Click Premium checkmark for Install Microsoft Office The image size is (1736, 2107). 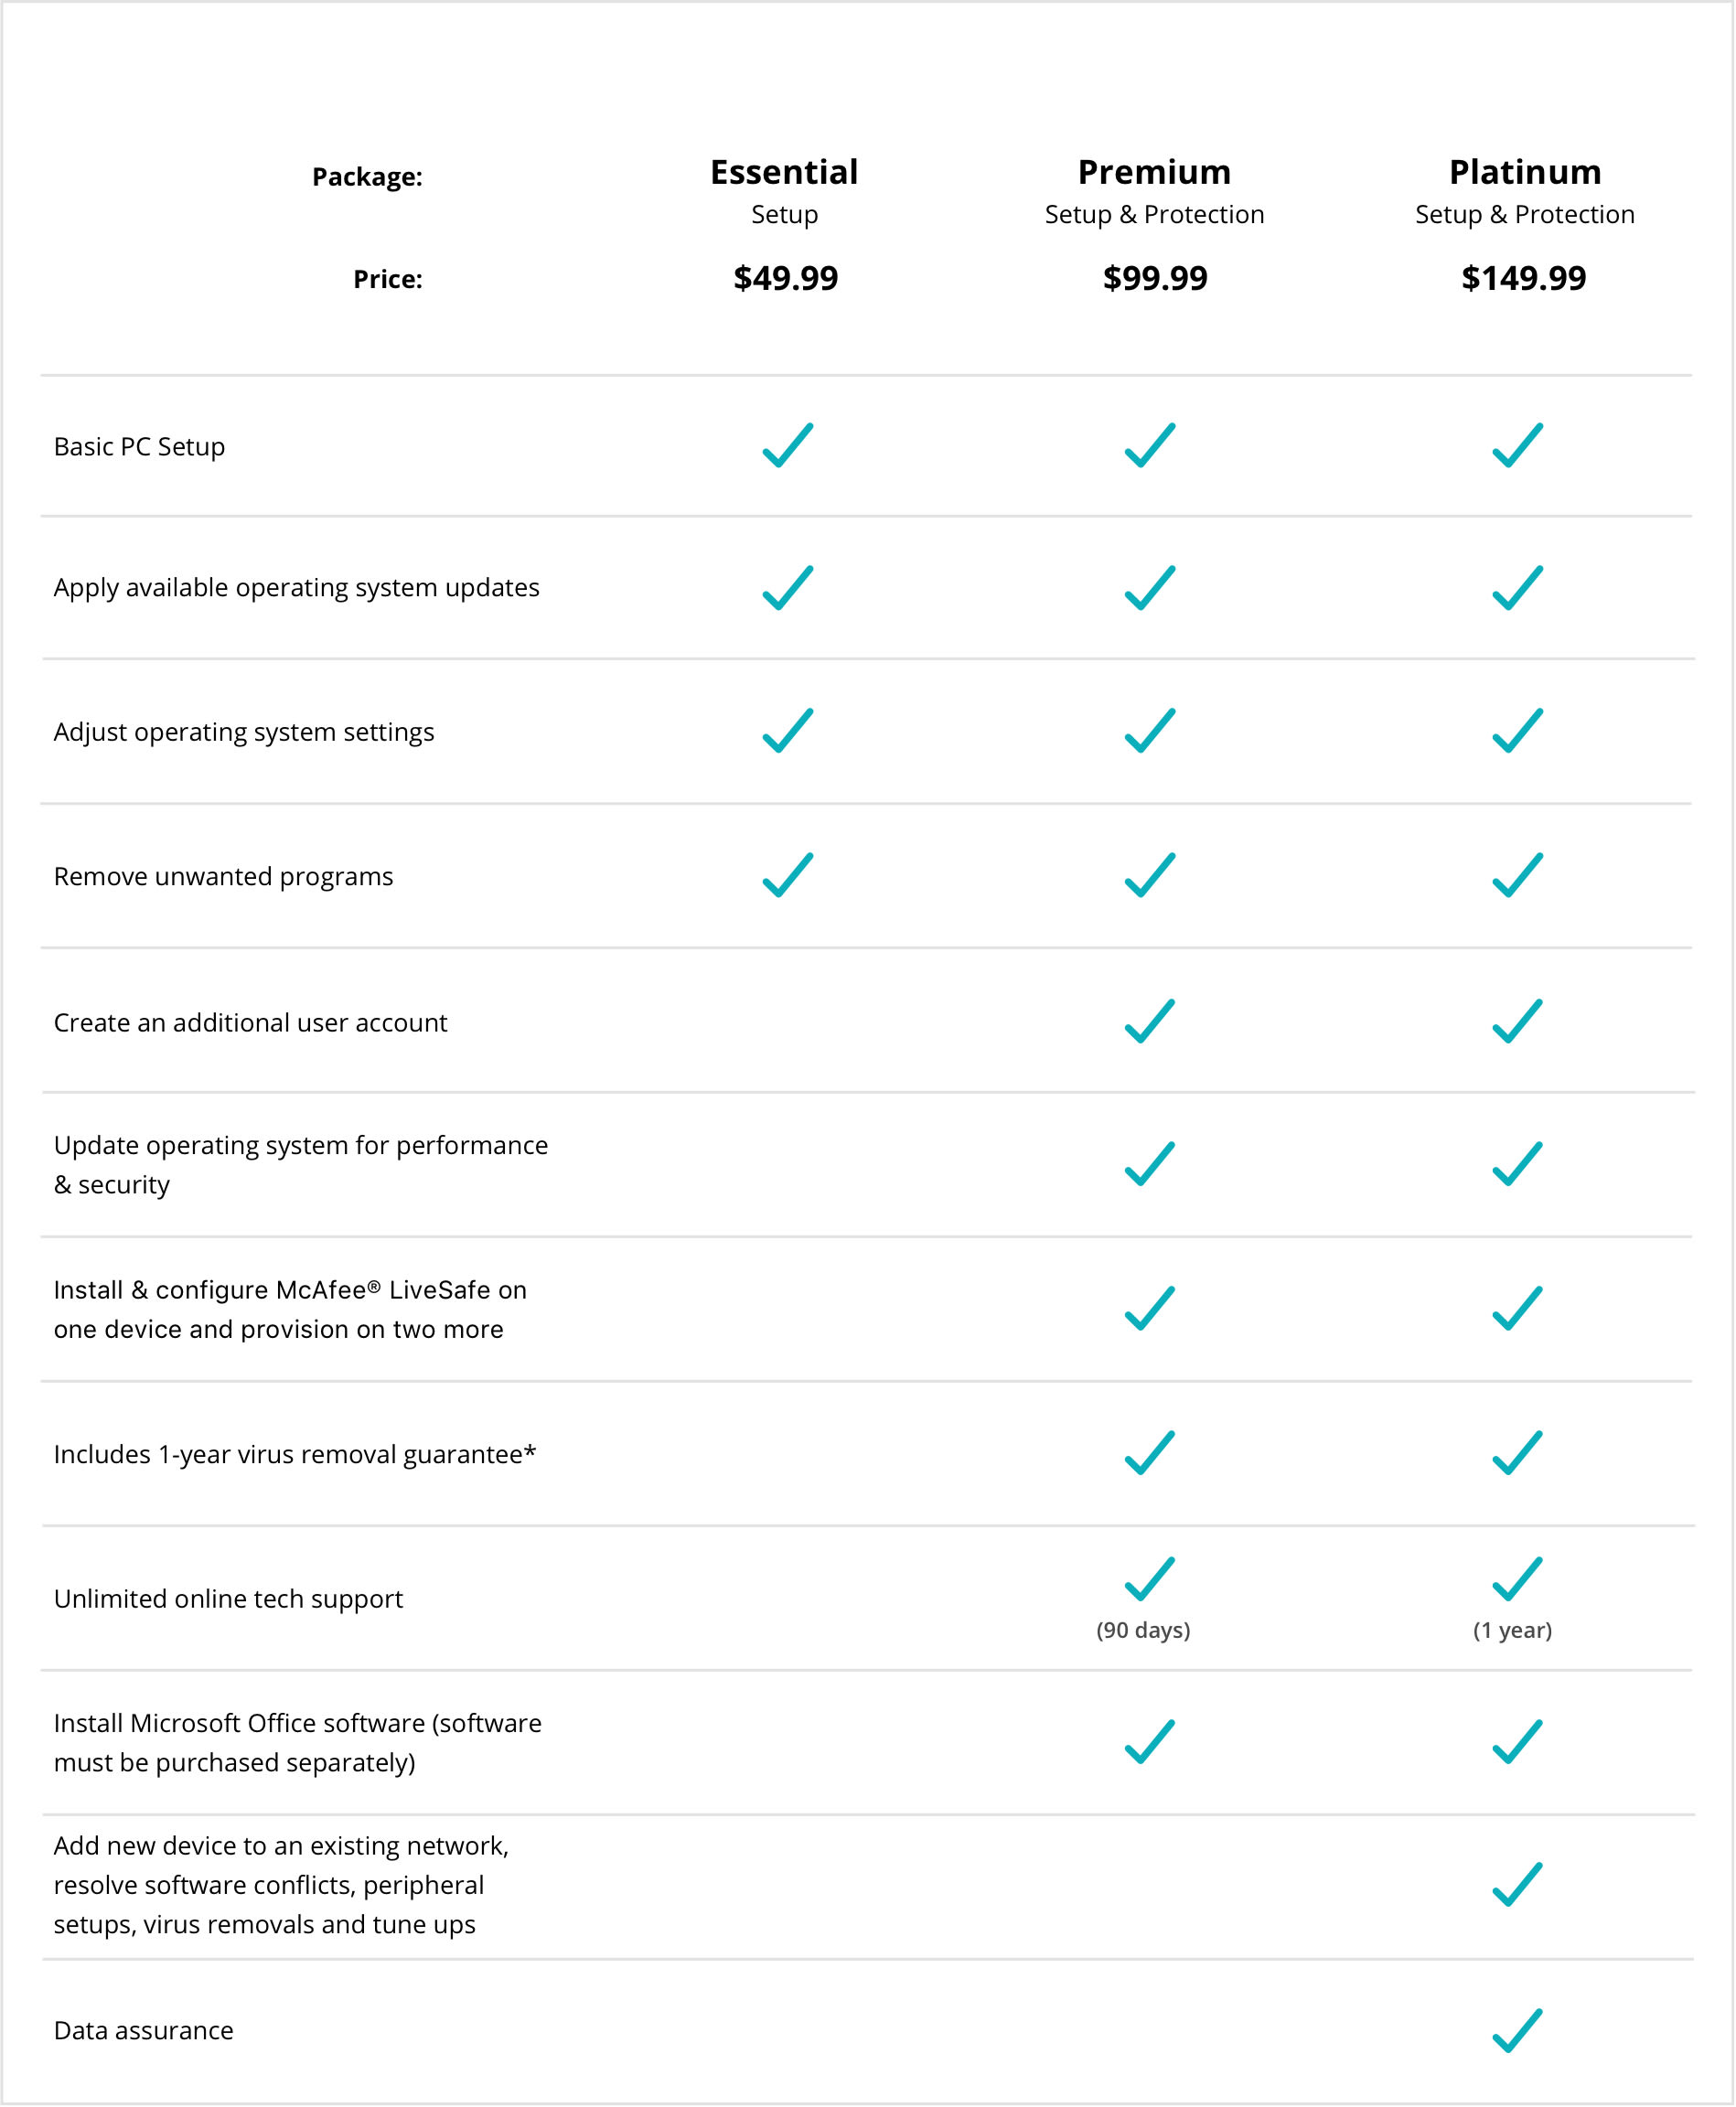1150,1741
